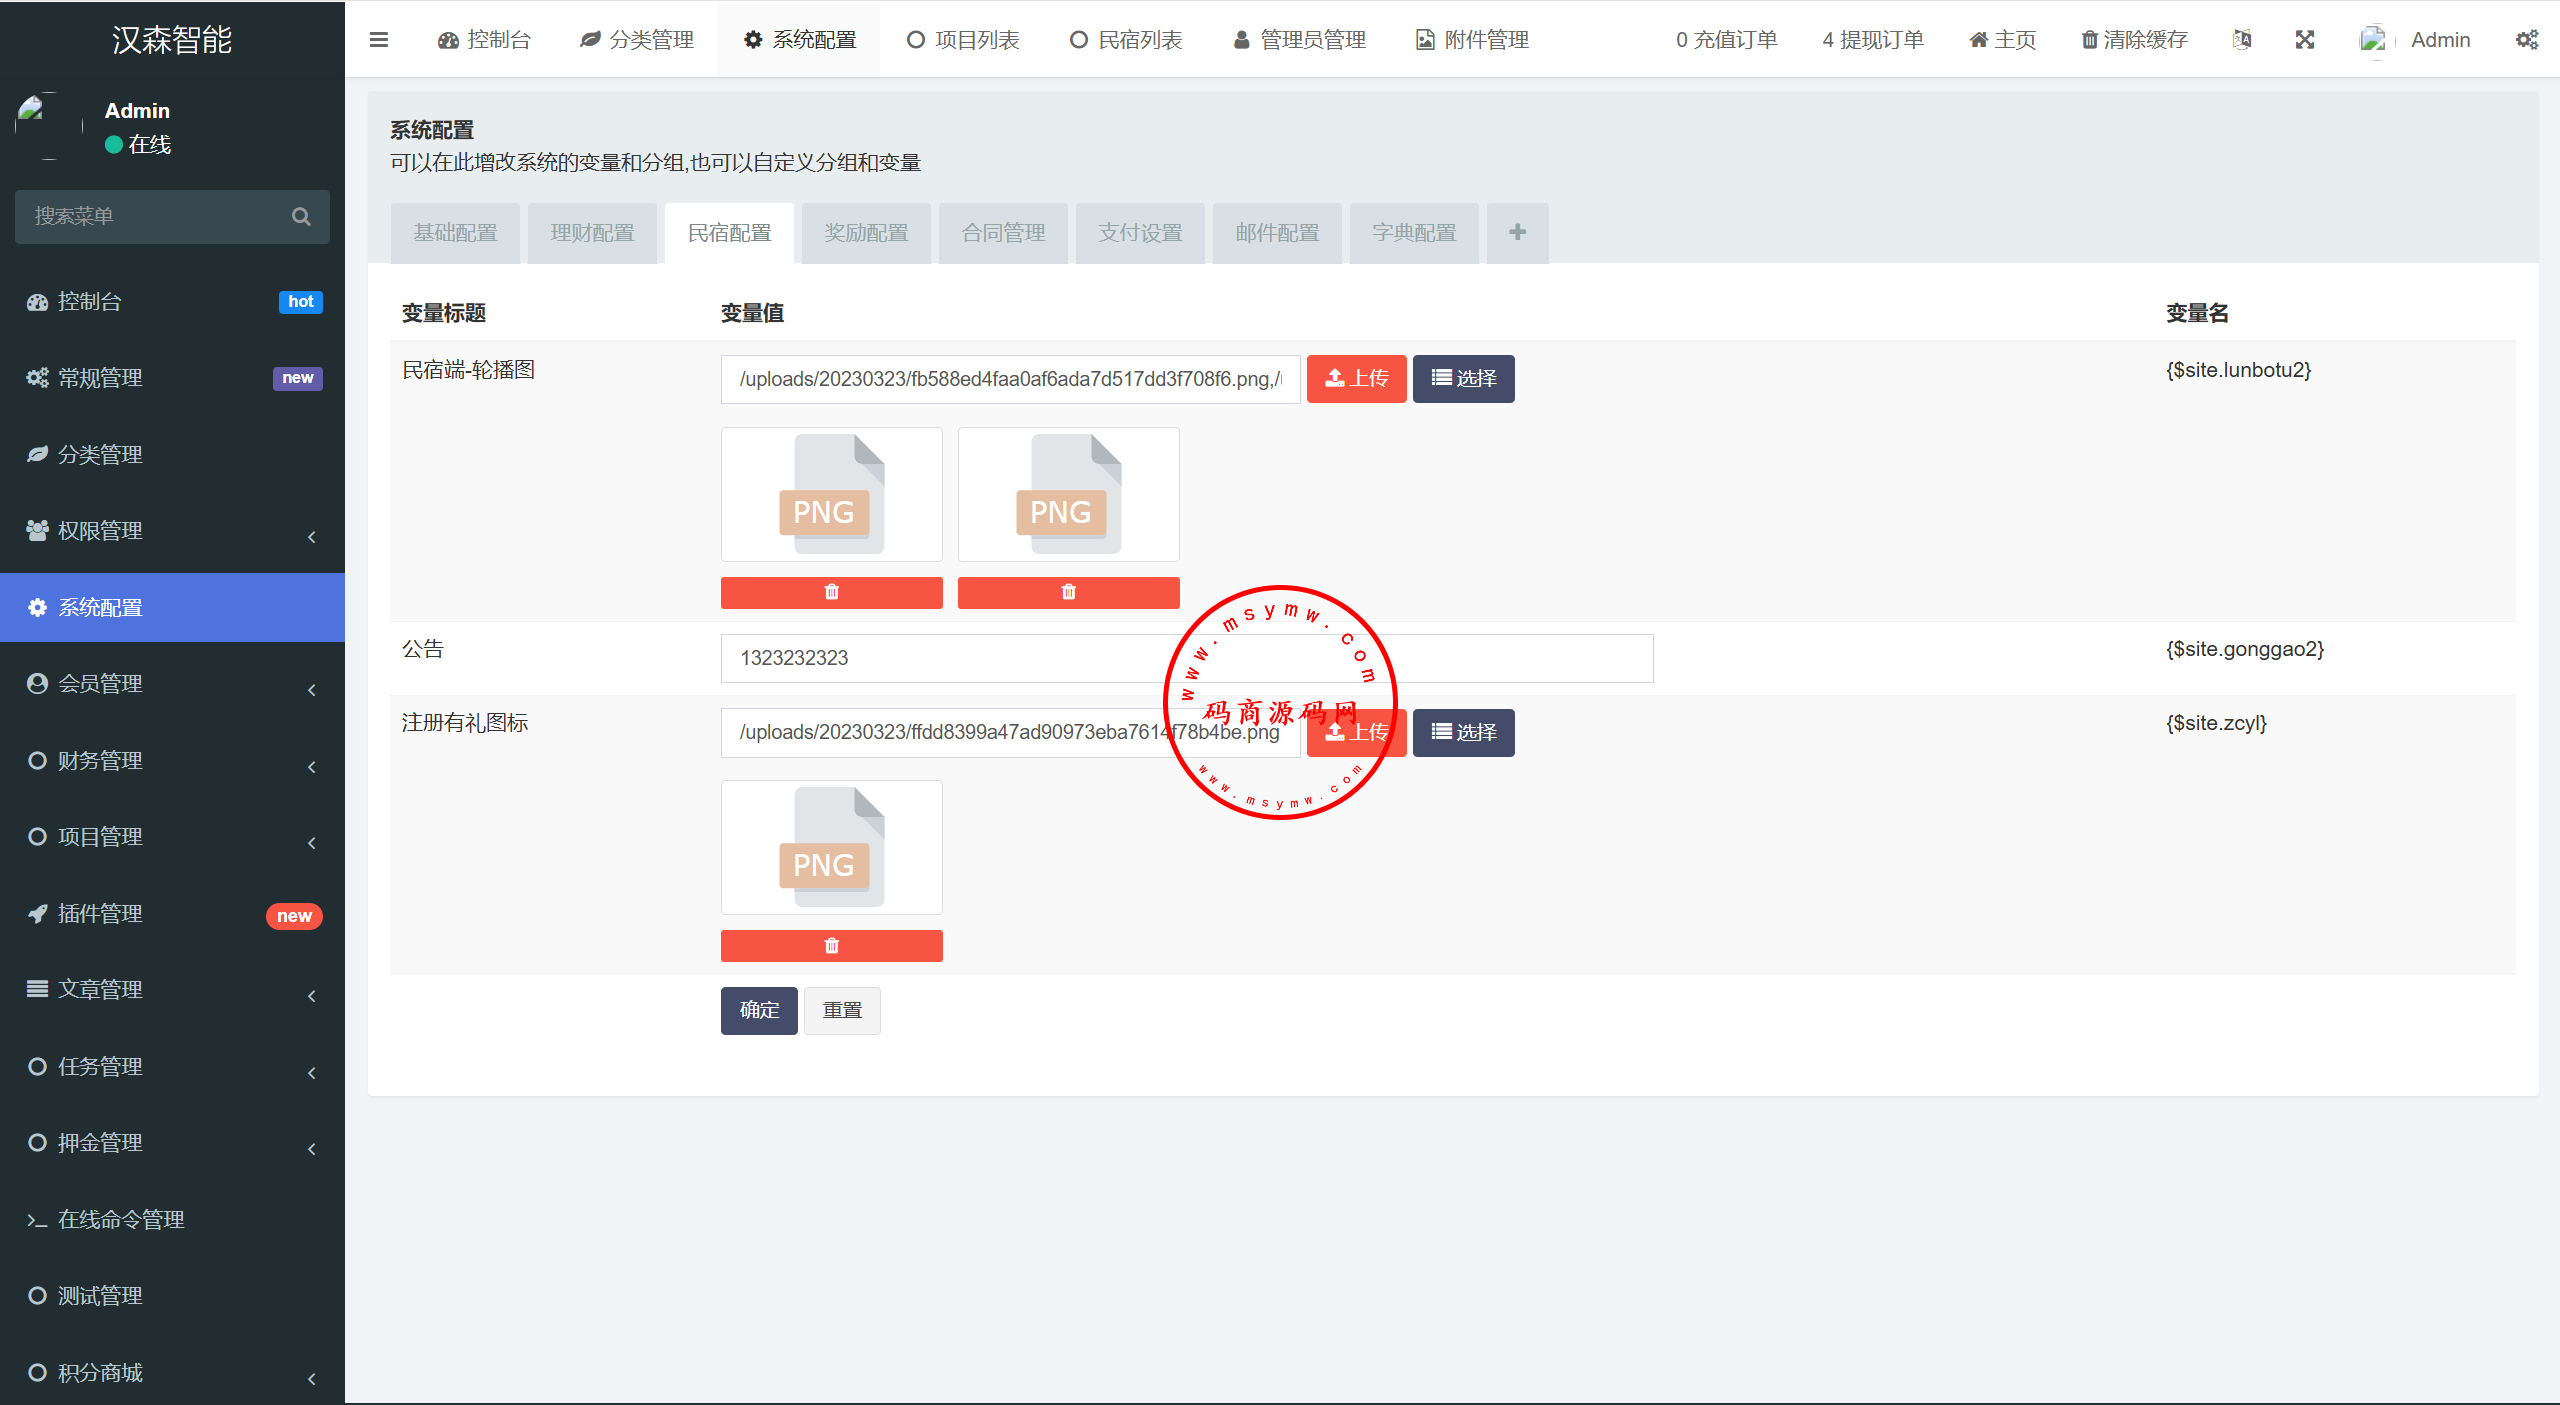Open 管理员管理 top navigation tab
Image resolution: width=2560 pixels, height=1405 pixels.
pos(1299,40)
